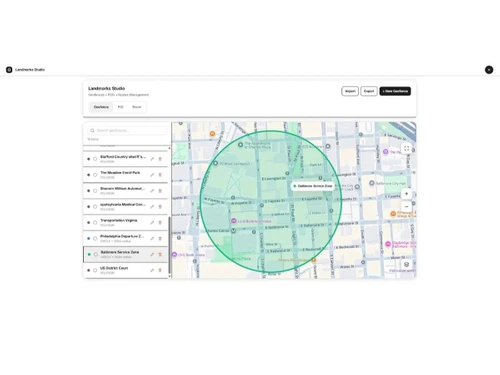Click the geofence list scrollbar thumb
The image size is (500, 375).
[169, 245]
